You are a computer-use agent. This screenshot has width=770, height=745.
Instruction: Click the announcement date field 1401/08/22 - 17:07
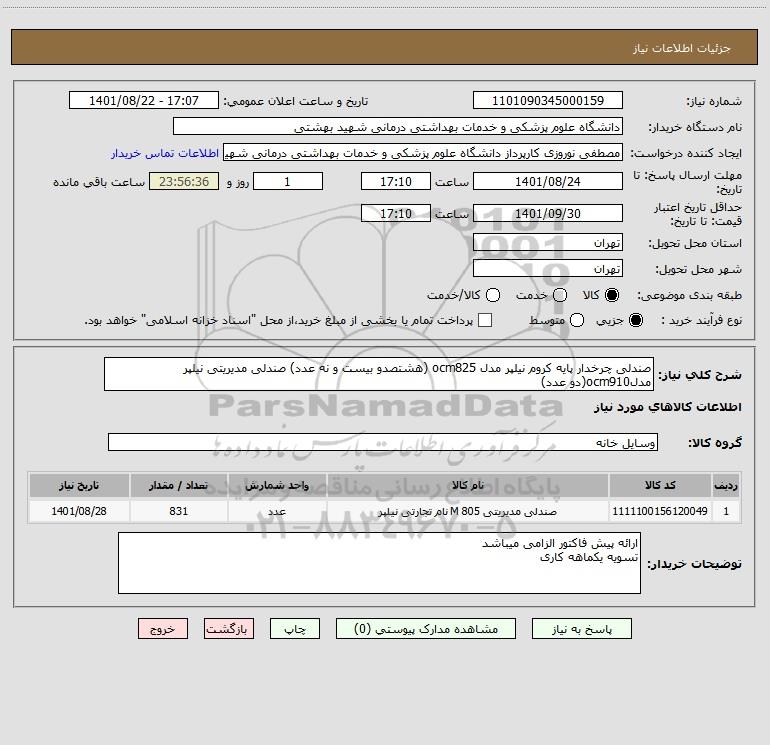pyautogui.click(x=144, y=101)
